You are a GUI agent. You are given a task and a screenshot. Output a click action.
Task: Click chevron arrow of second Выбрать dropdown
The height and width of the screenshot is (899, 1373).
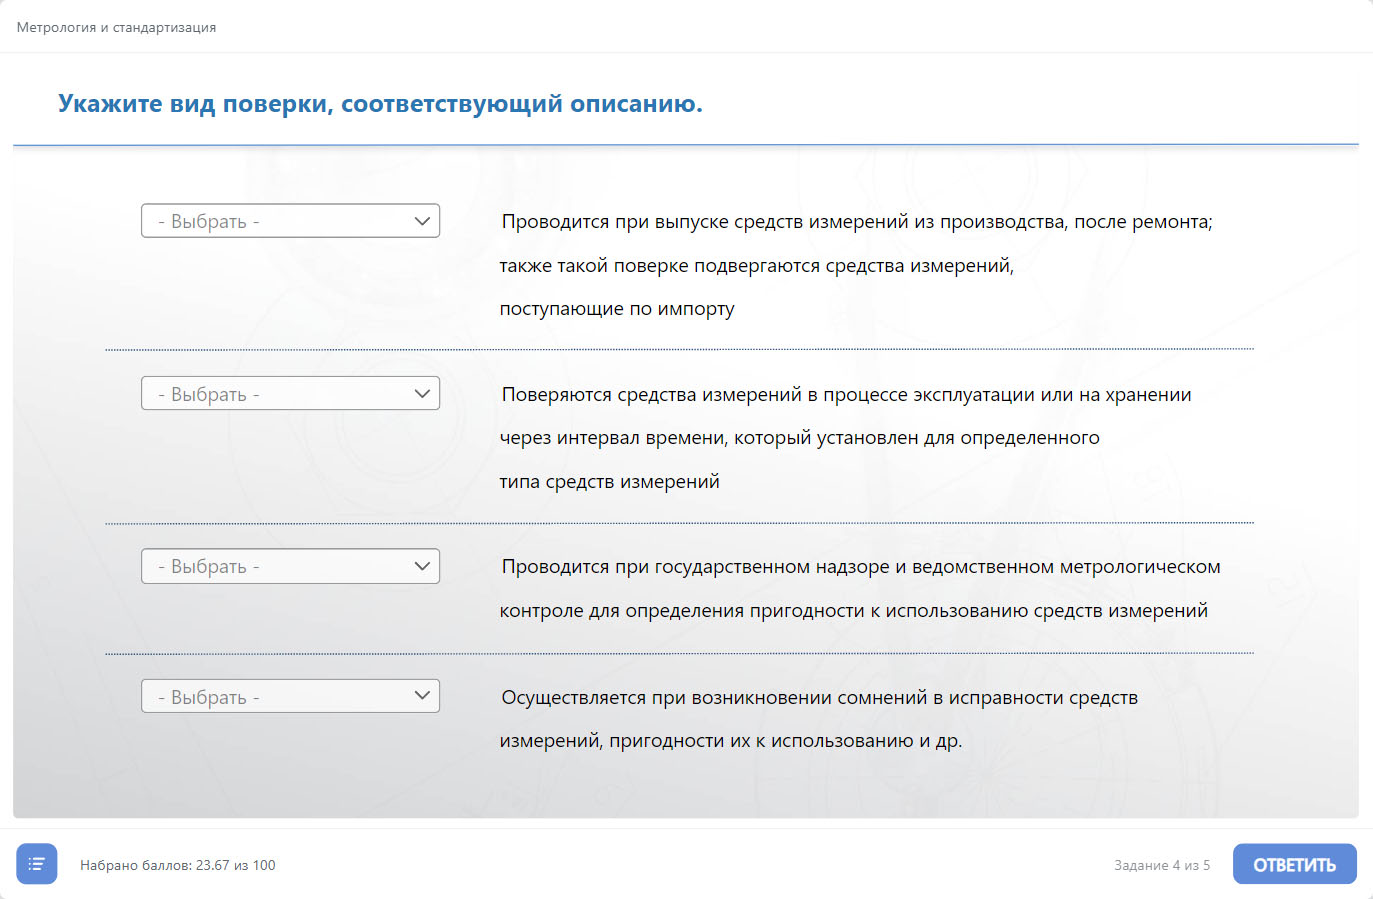422,394
